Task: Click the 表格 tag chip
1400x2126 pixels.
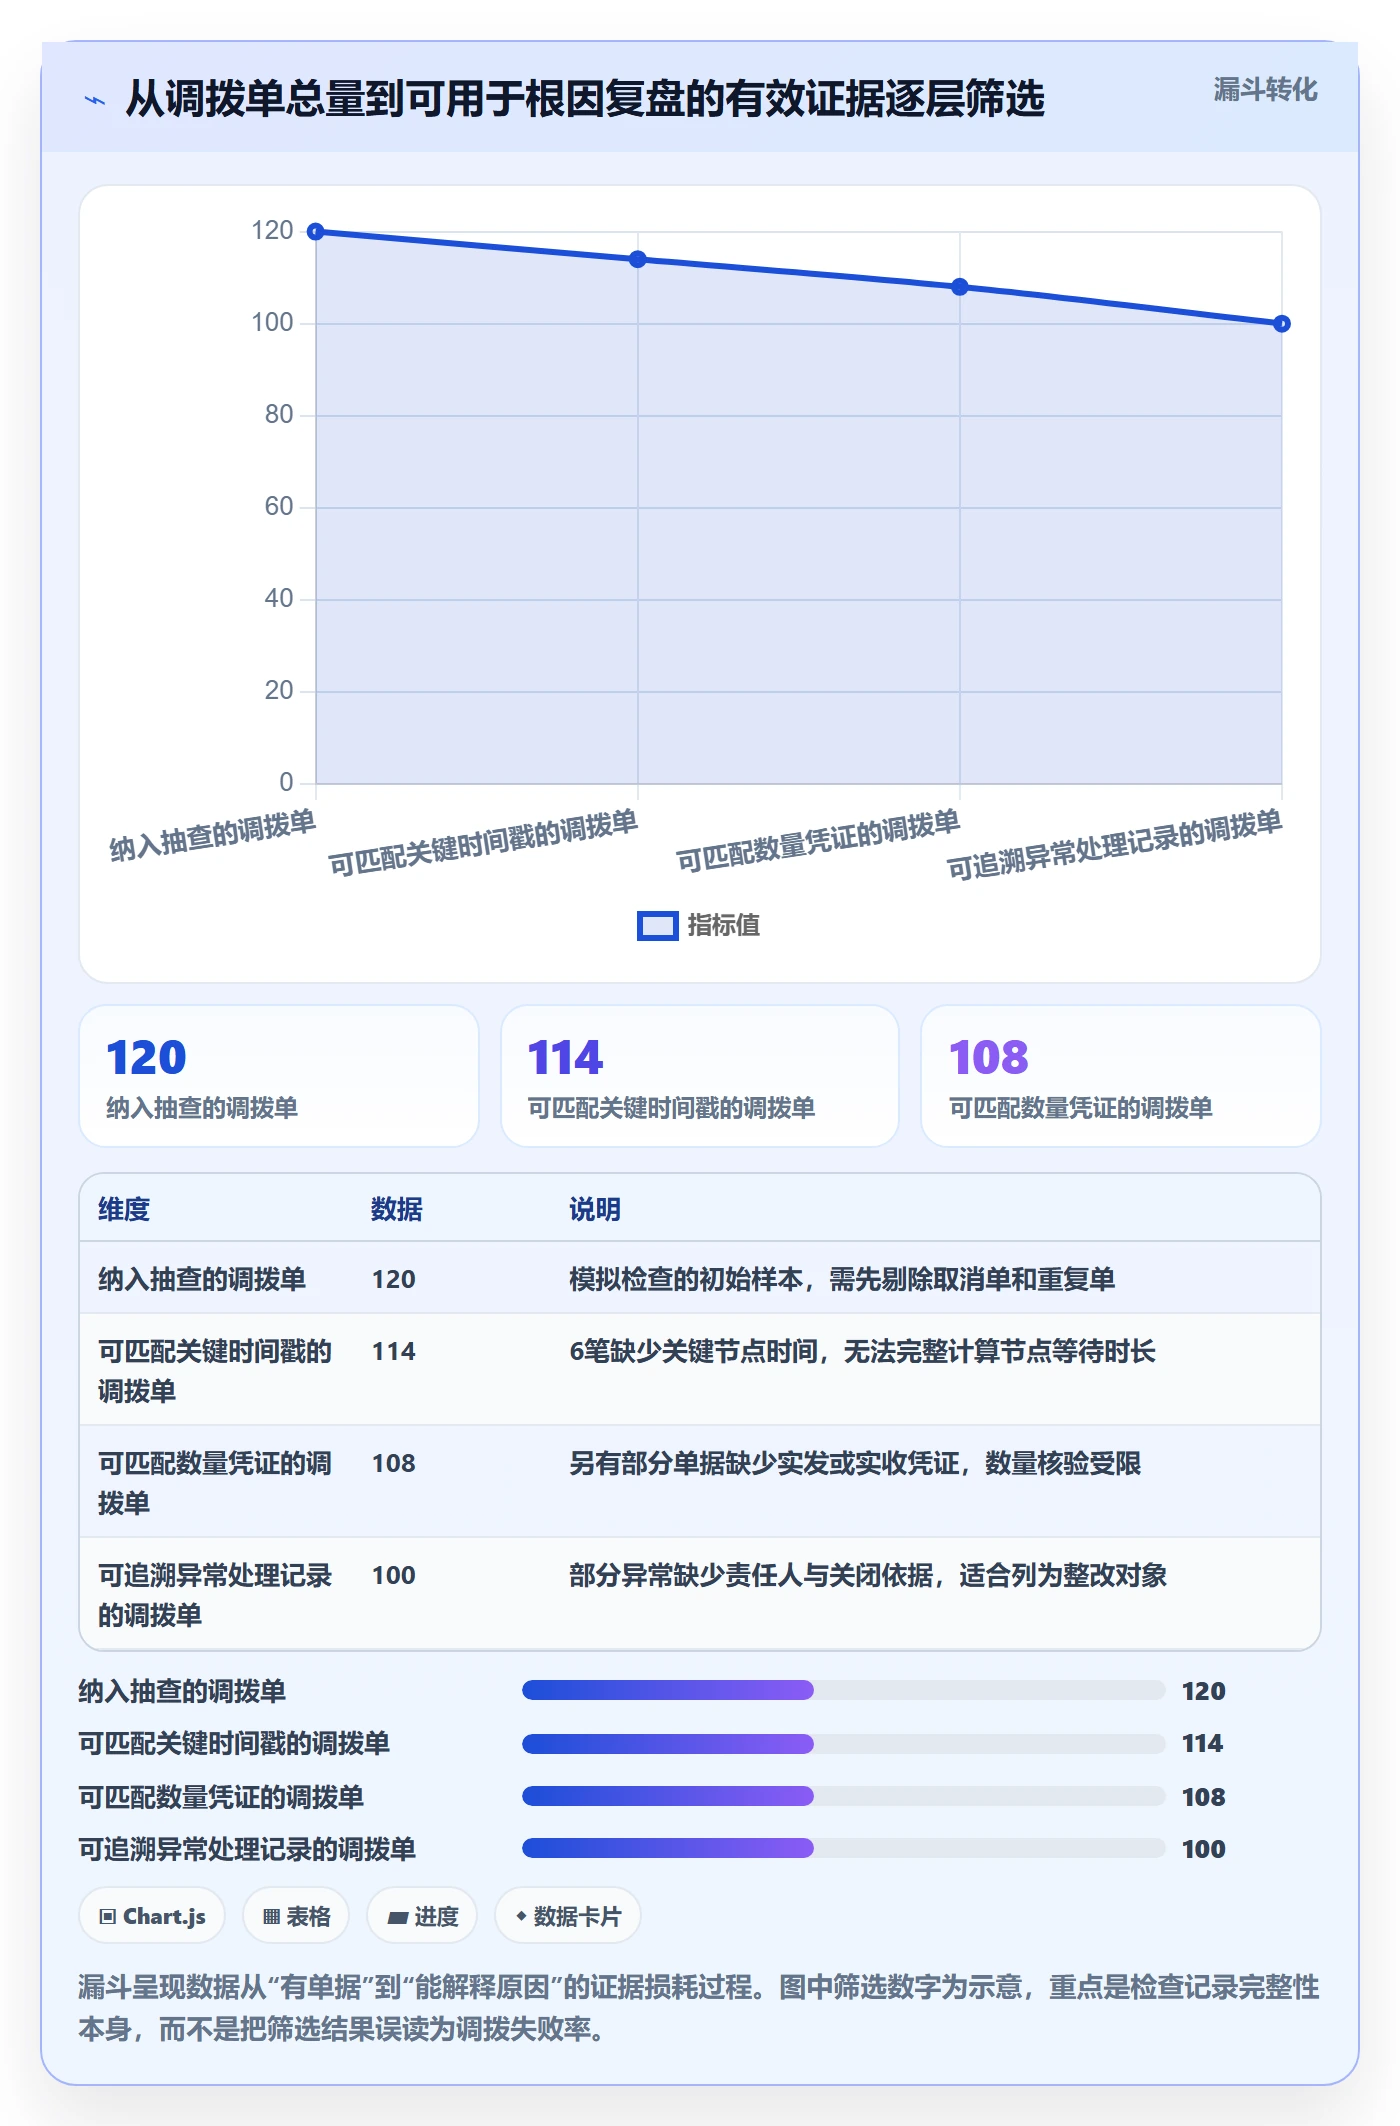Action: click(x=296, y=1916)
